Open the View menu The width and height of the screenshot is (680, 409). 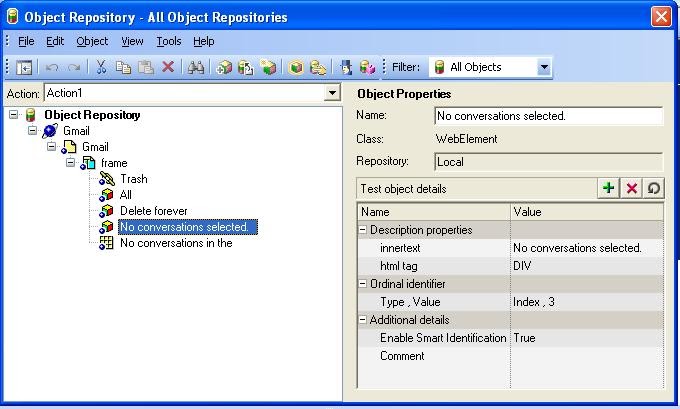coord(132,41)
